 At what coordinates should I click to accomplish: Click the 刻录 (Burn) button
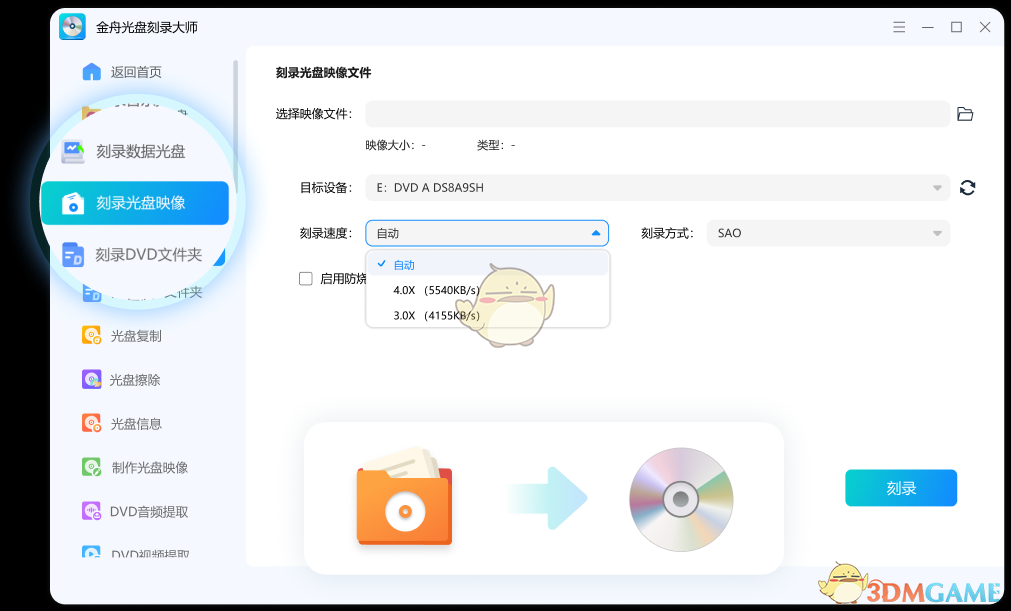coord(900,488)
